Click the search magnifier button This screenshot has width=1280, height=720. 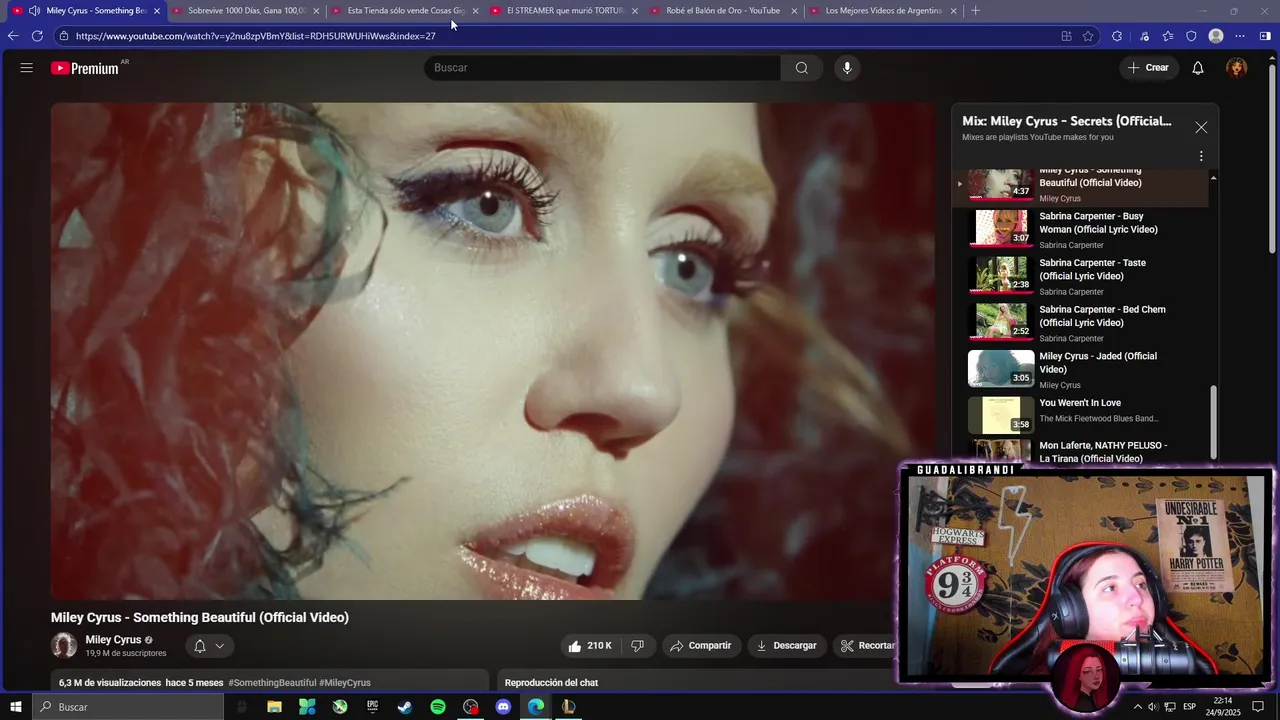(802, 68)
